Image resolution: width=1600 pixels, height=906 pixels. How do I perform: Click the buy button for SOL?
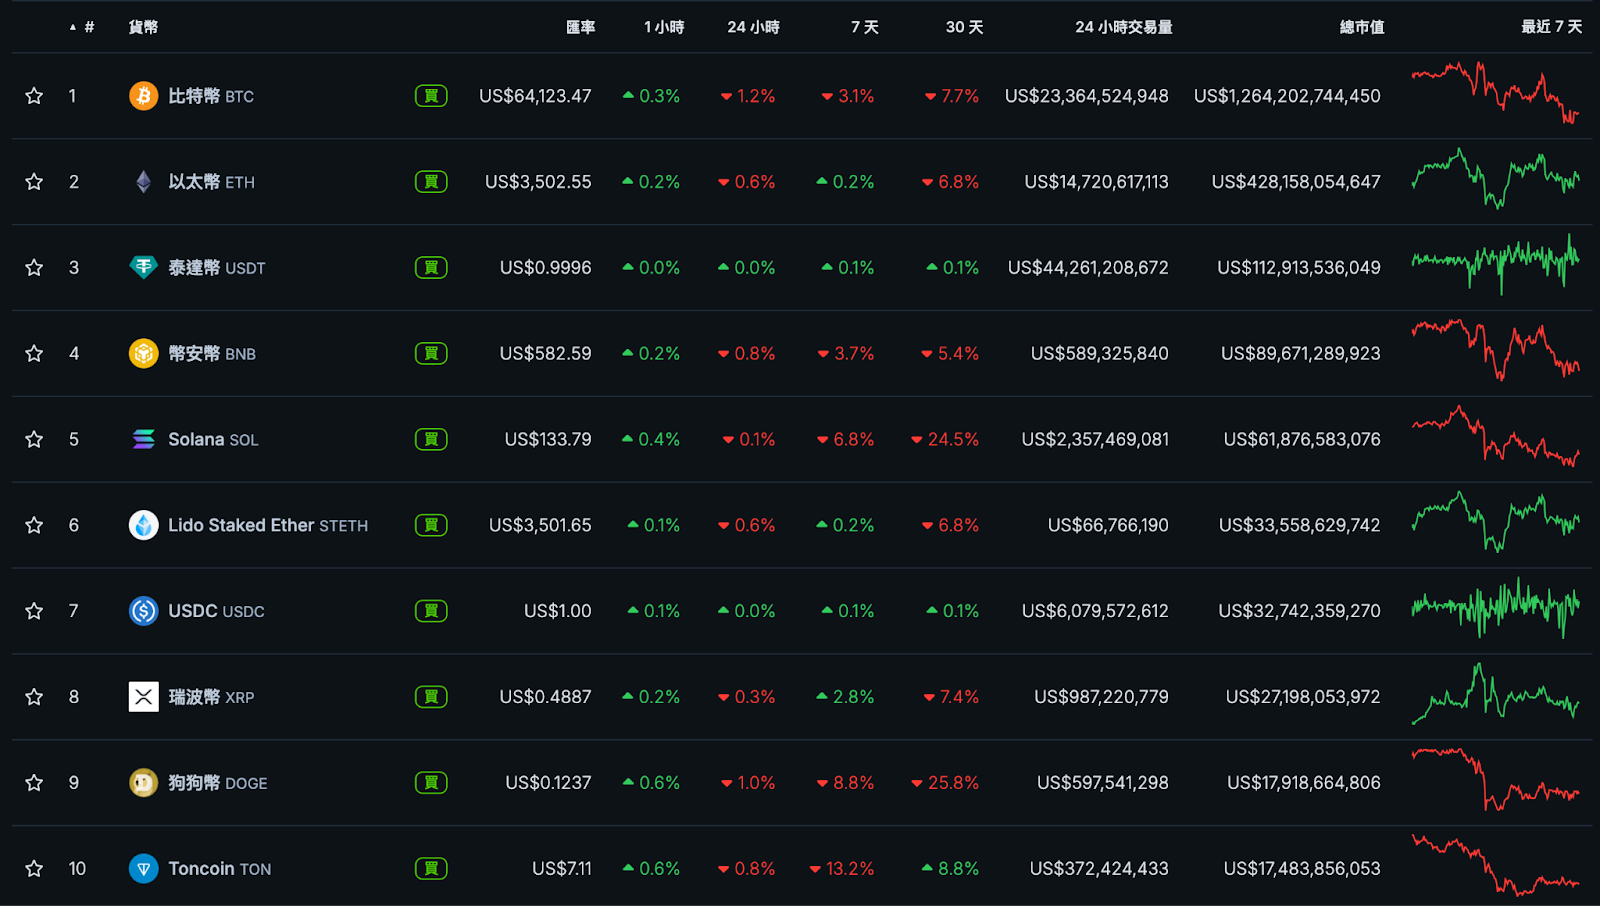coord(431,439)
